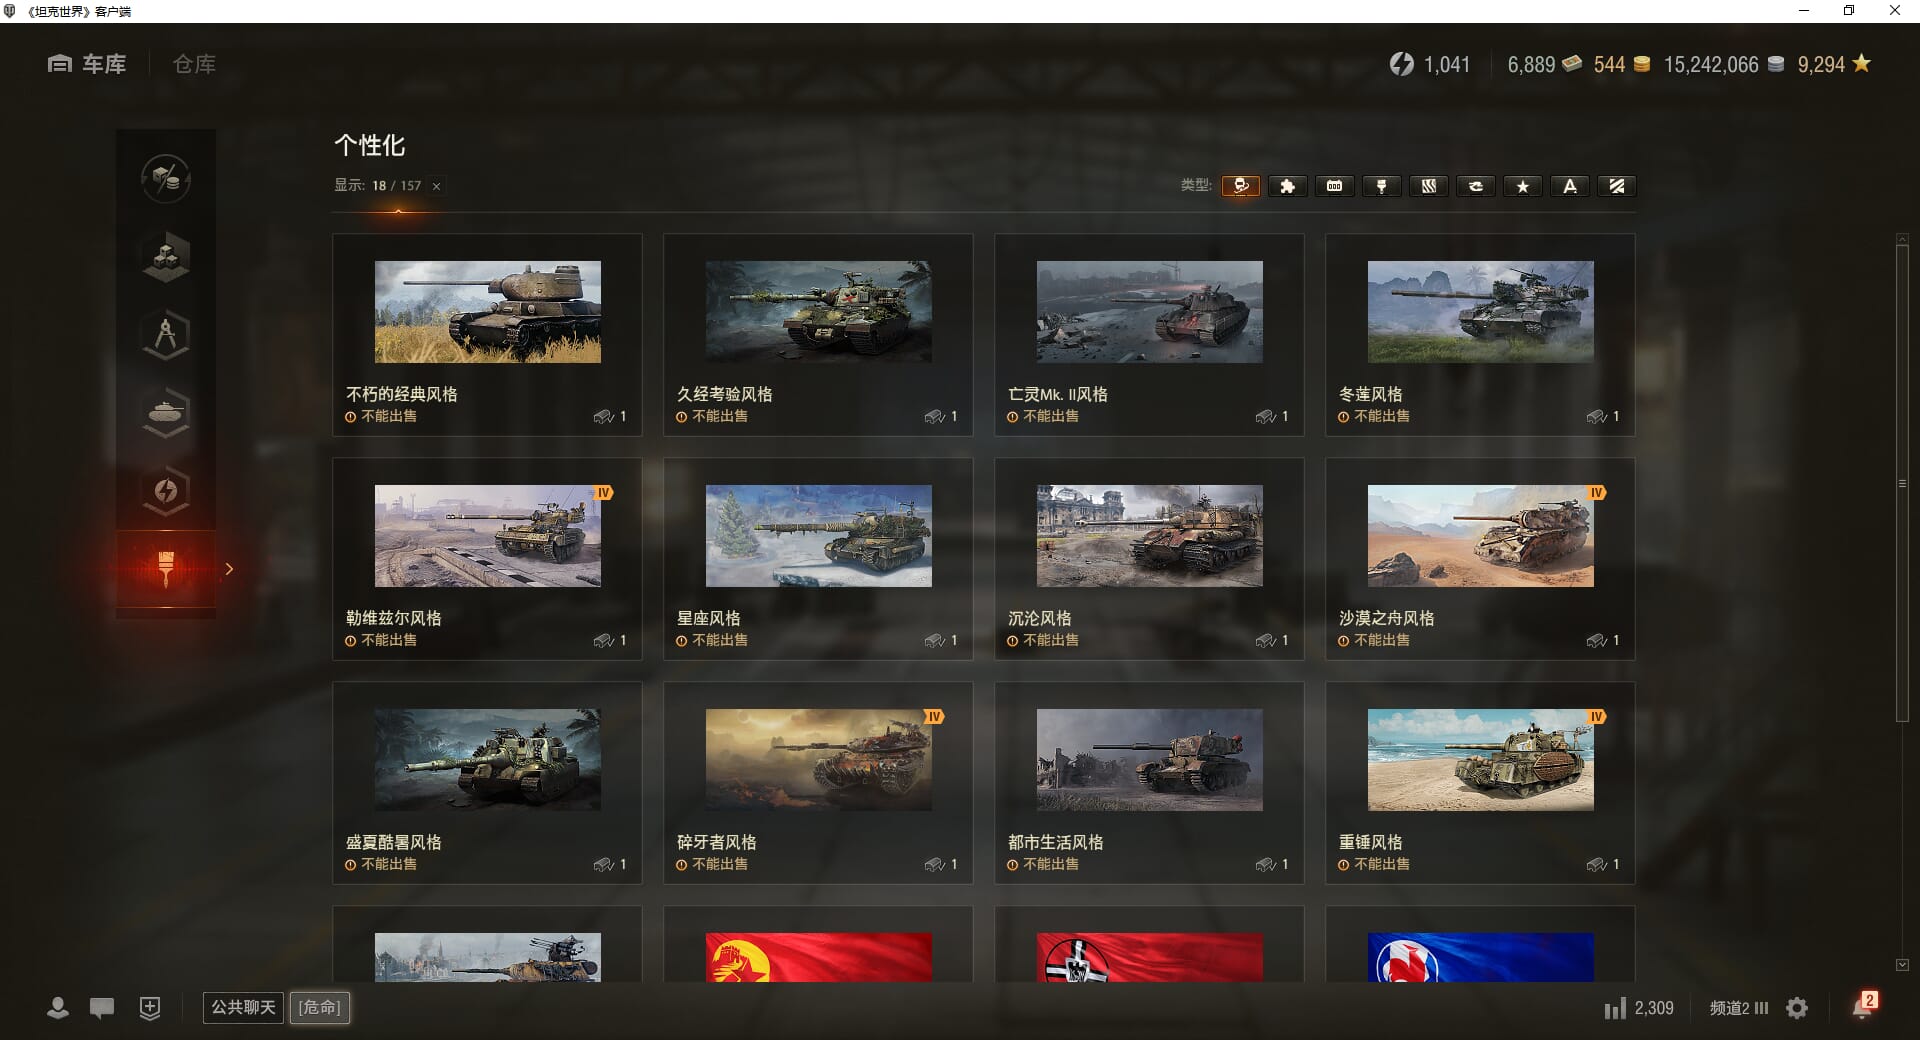The image size is (1920, 1040).
Task: Open the settings gear icon
Action: coord(1797,1008)
